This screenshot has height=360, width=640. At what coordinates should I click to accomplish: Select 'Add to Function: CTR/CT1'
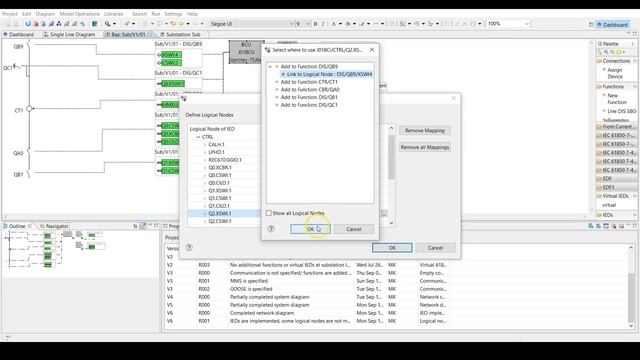[x=309, y=82]
